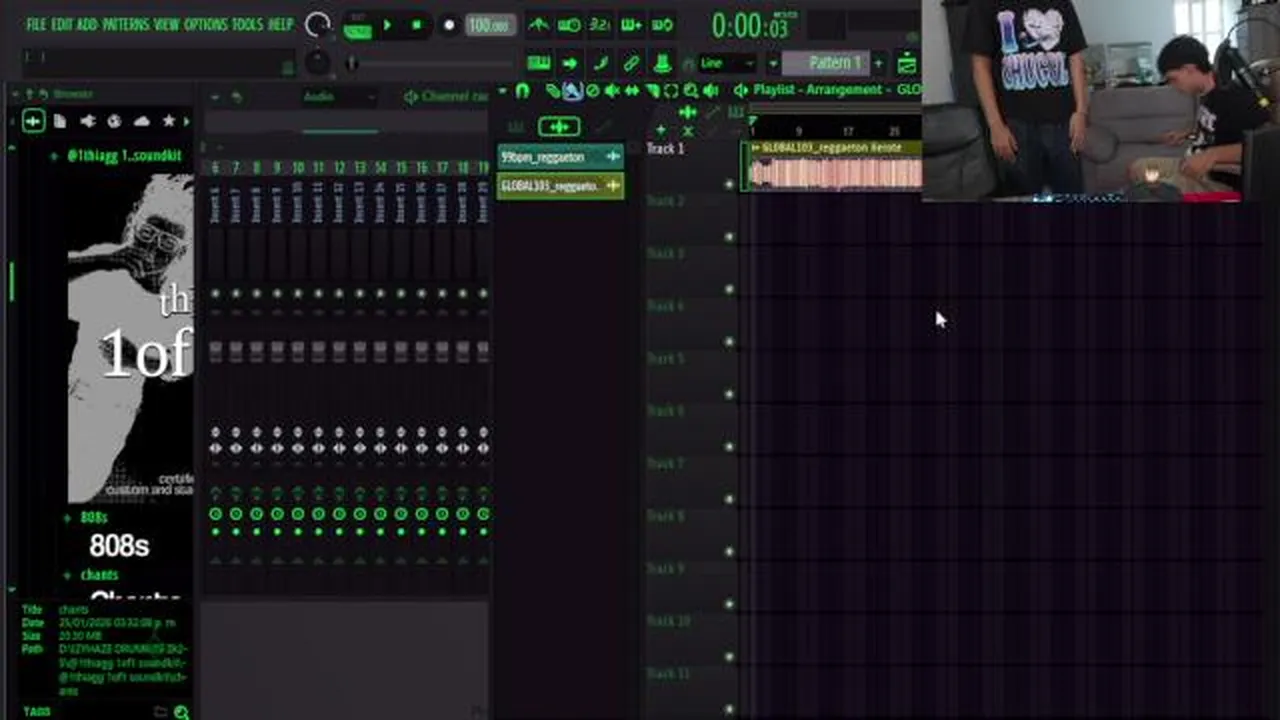Expand the chants folder in browser
This screenshot has width=1280, height=720.
tap(67, 575)
